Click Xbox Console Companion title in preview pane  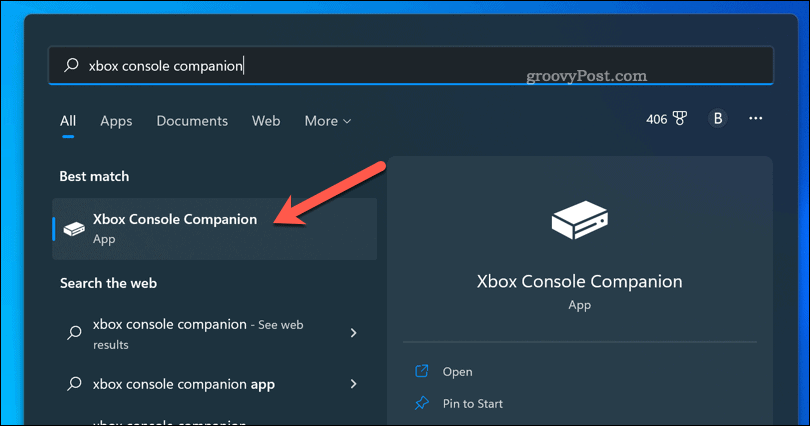[x=580, y=281]
